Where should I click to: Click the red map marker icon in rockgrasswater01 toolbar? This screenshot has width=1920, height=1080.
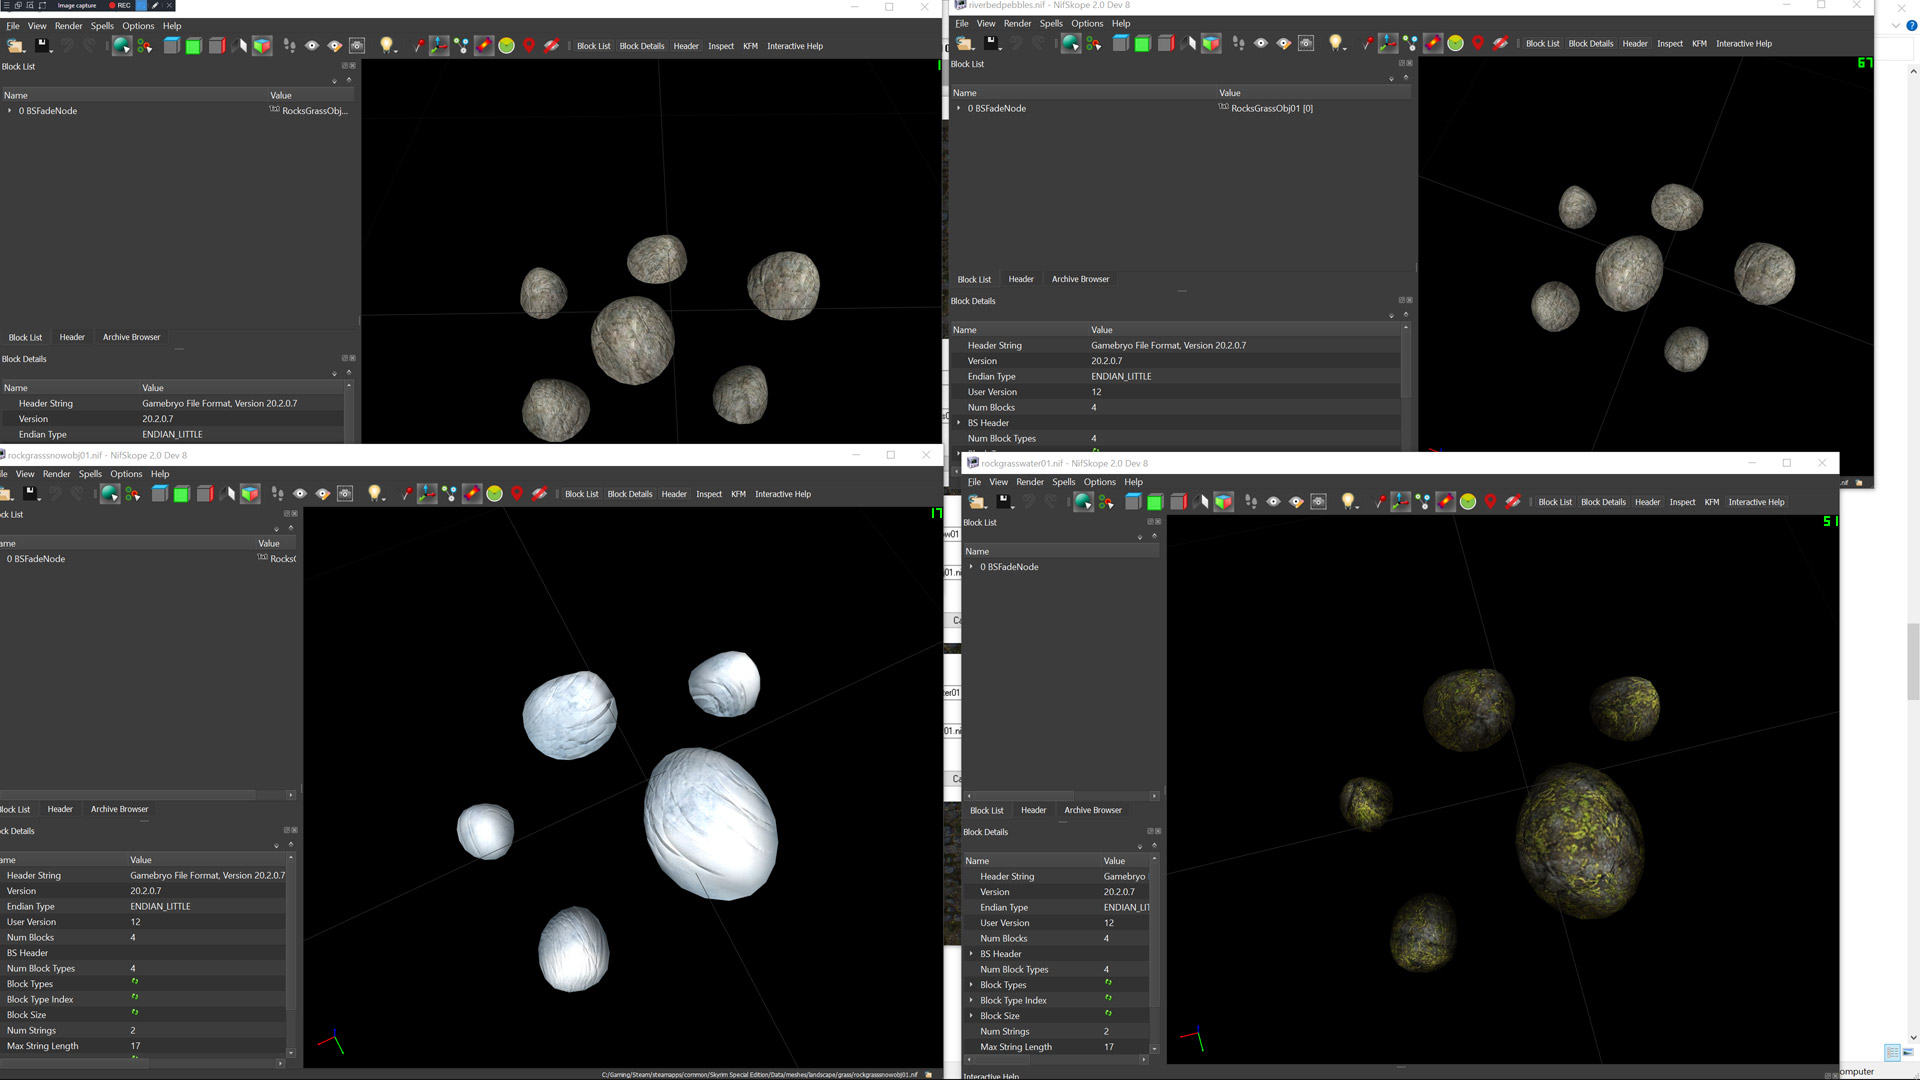pyautogui.click(x=1490, y=502)
